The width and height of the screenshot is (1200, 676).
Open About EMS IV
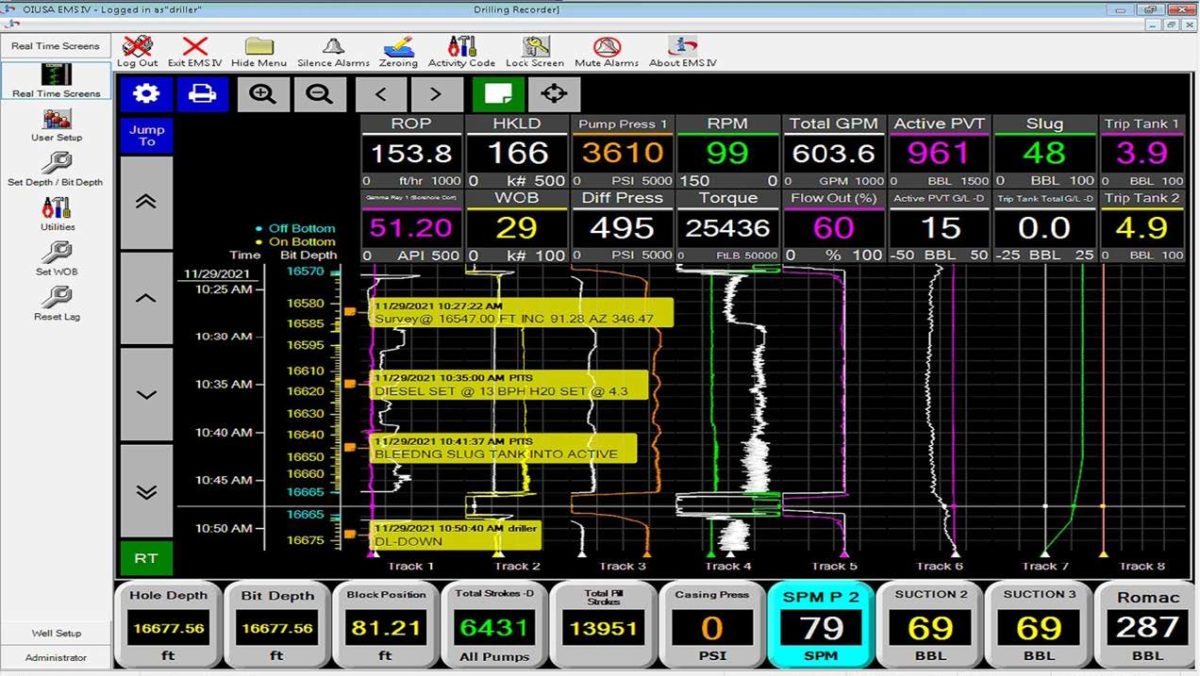click(x=683, y=48)
